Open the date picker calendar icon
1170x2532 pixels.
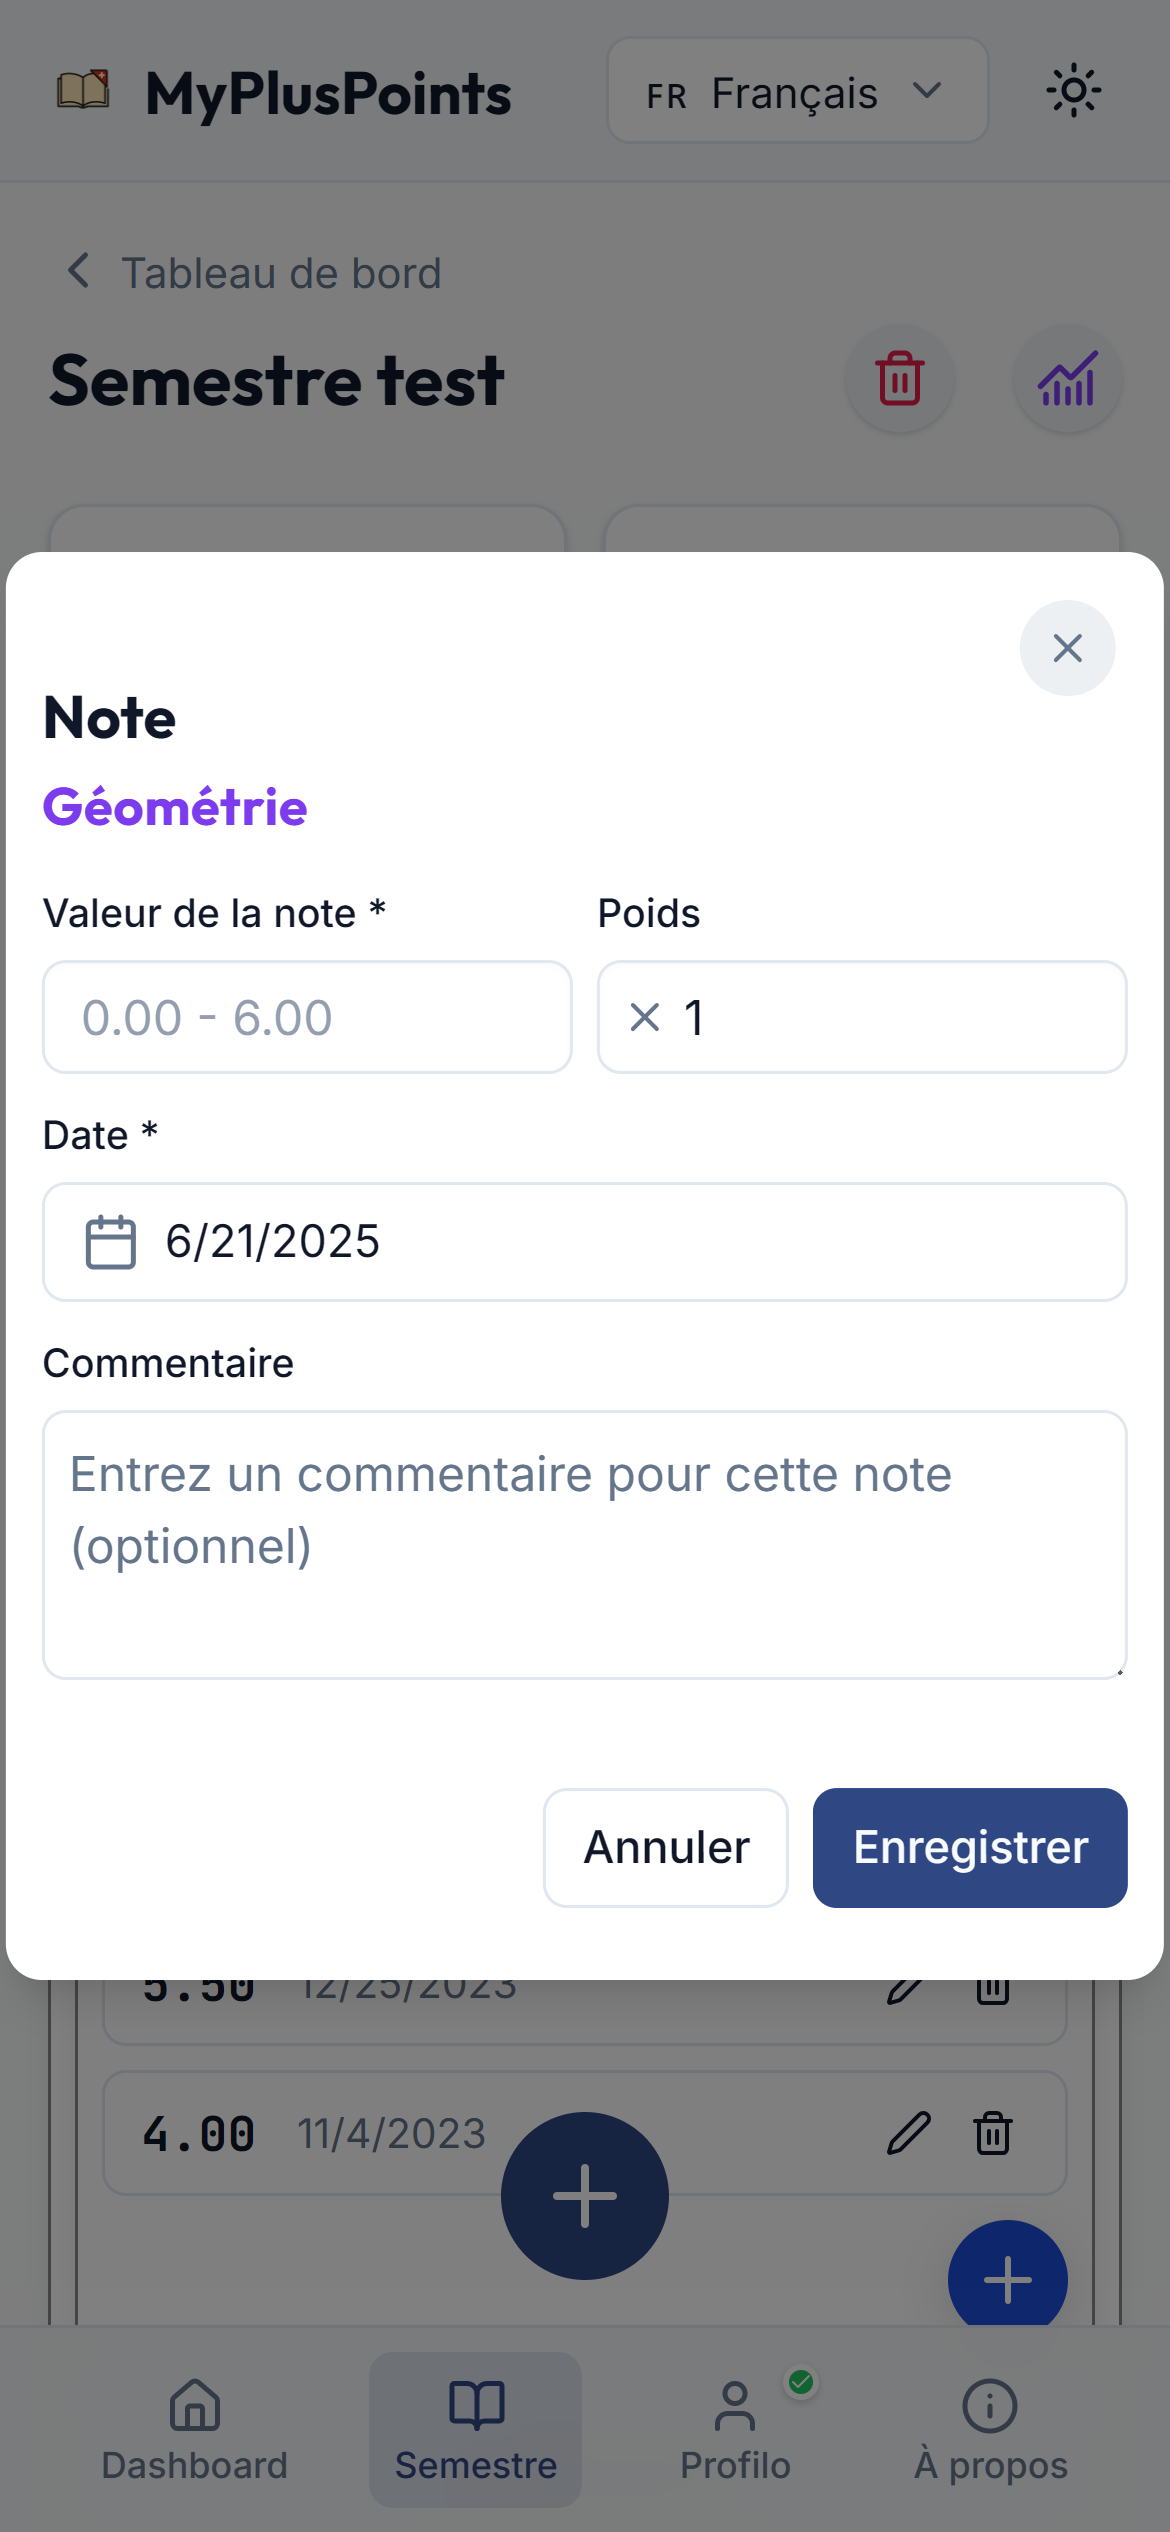[110, 1242]
